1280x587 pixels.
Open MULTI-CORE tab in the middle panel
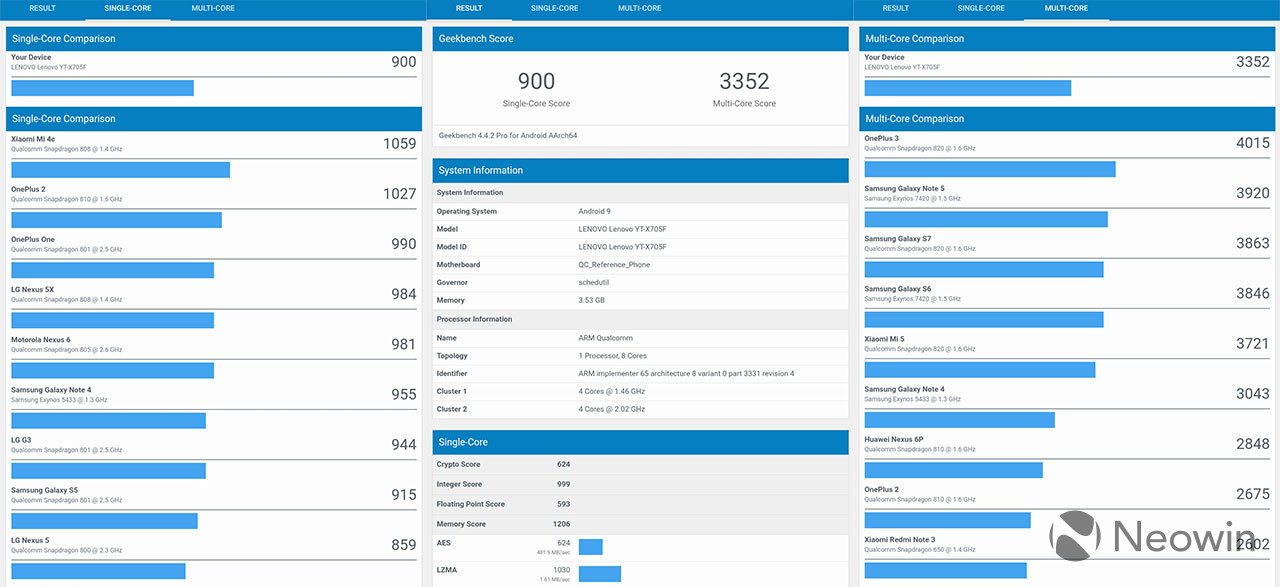[639, 8]
